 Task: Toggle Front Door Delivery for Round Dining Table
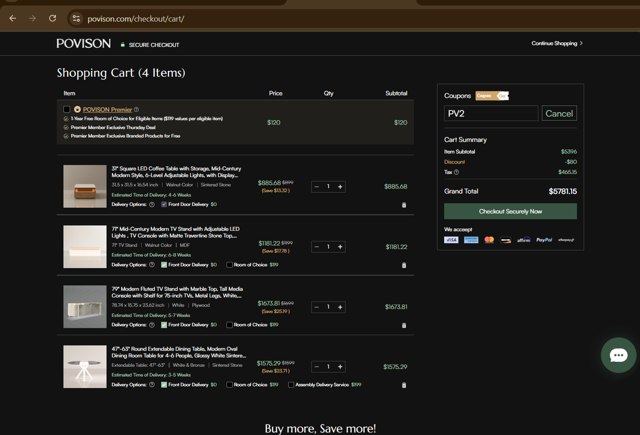click(164, 384)
